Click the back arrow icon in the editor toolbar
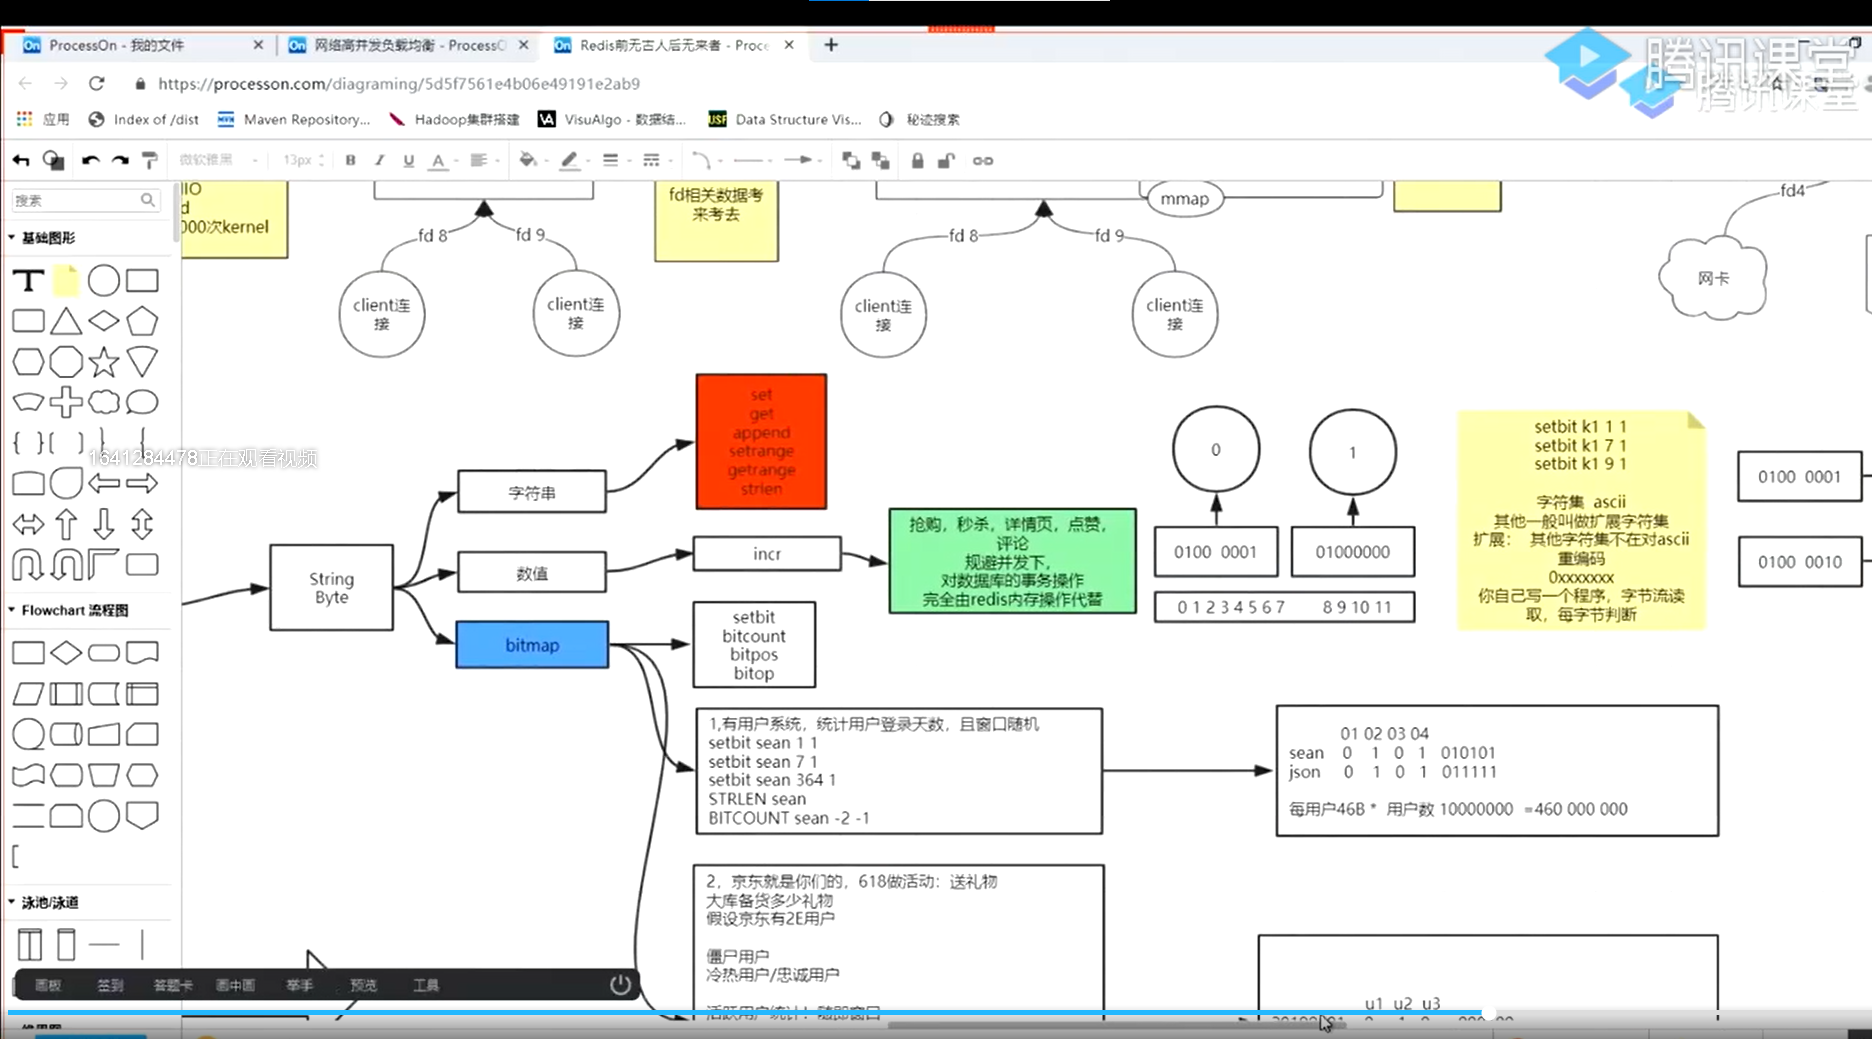Image resolution: width=1872 pixels, height=1039 pixels. pos(21,160)
